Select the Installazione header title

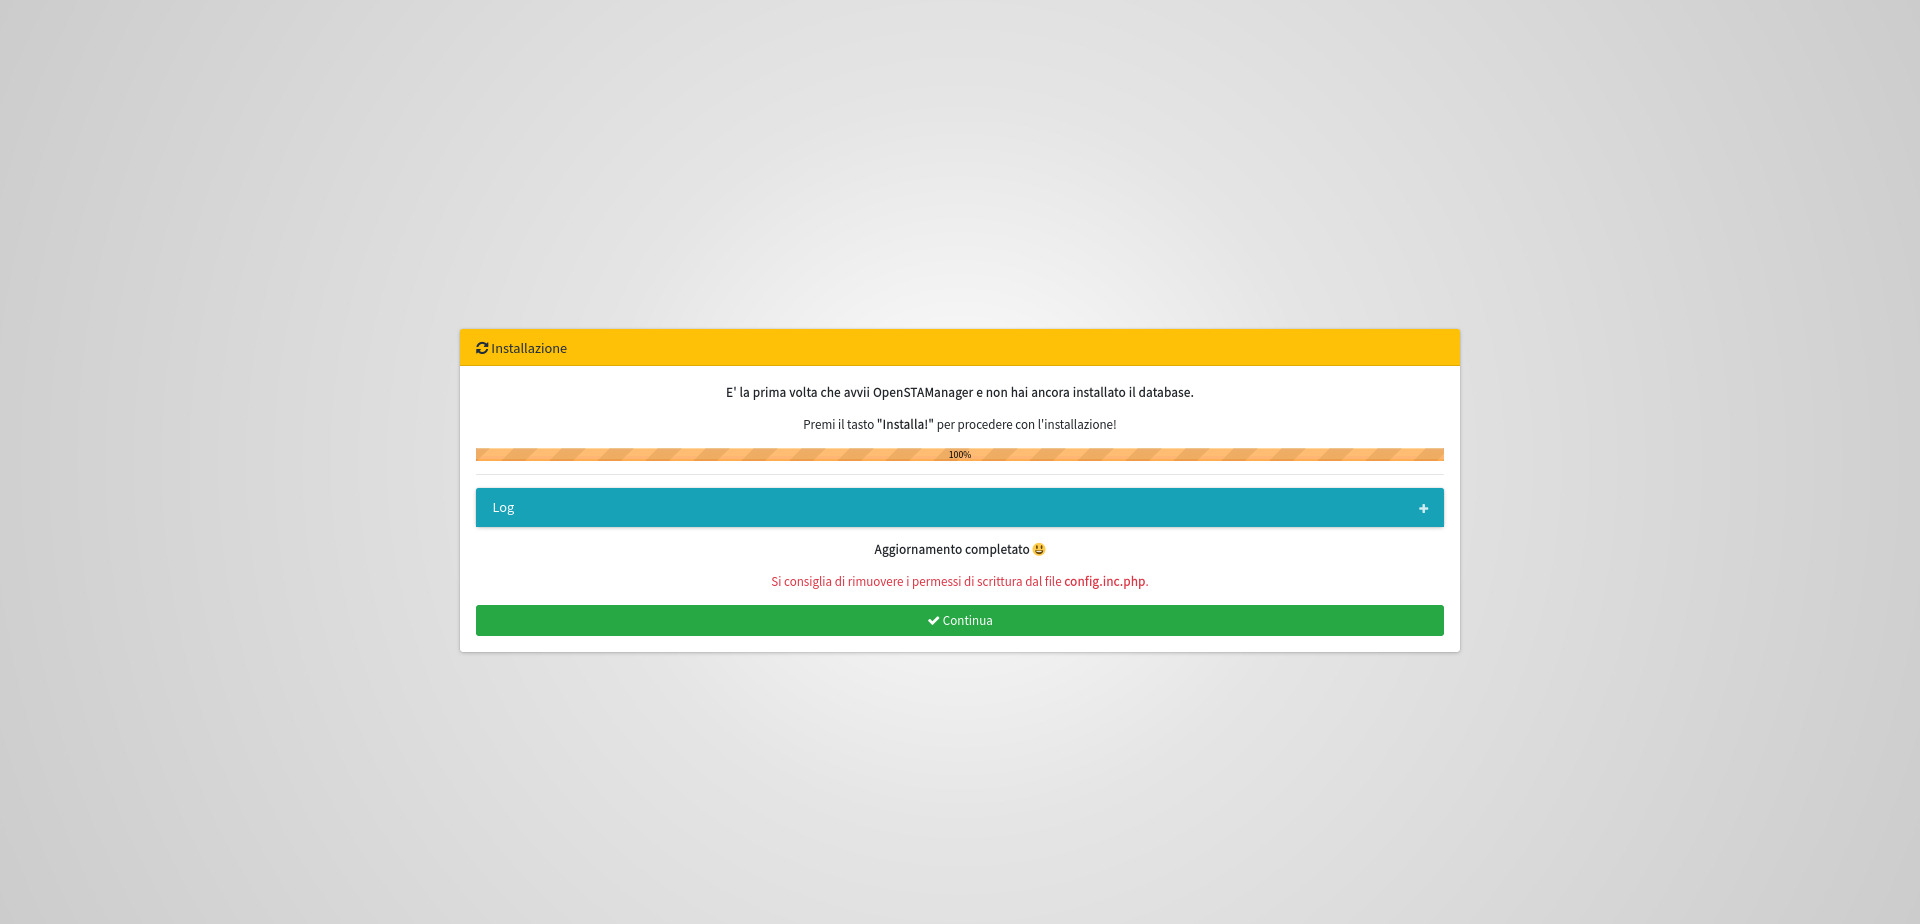coord(529,348)
